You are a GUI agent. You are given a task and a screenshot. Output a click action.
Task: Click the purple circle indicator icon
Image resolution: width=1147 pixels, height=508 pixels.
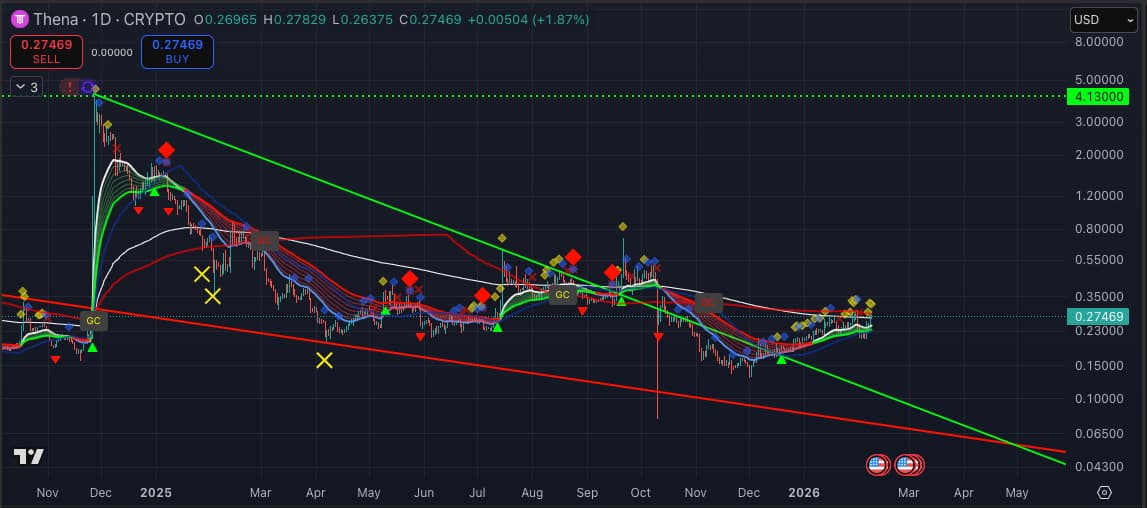(x=87, y=87)
